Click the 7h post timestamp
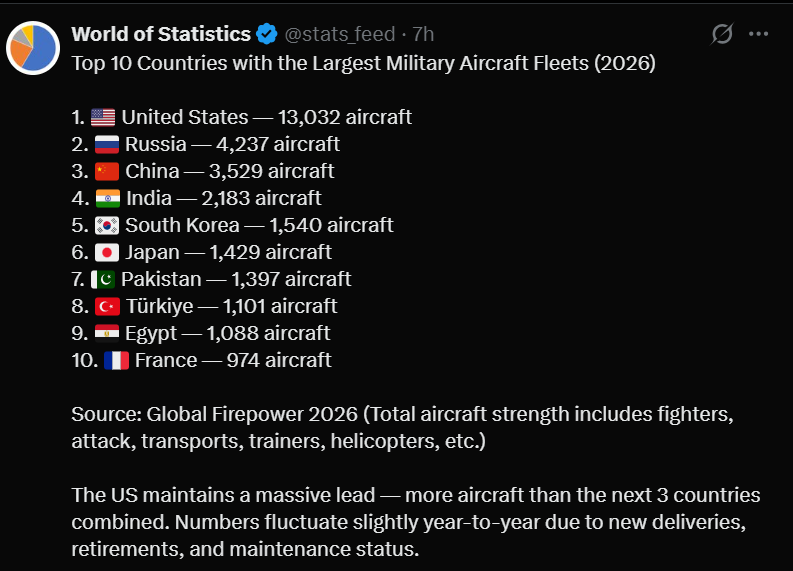Image resolution: width=793 pixels, height=571 pixels. (x=423, y=34)
